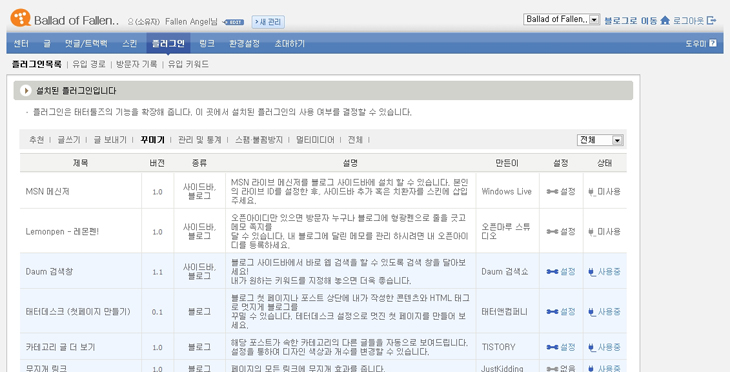The height and width of the screenshot is (372, 730).
Task: Click the 새 관리 button
Action: pos(268,22)
